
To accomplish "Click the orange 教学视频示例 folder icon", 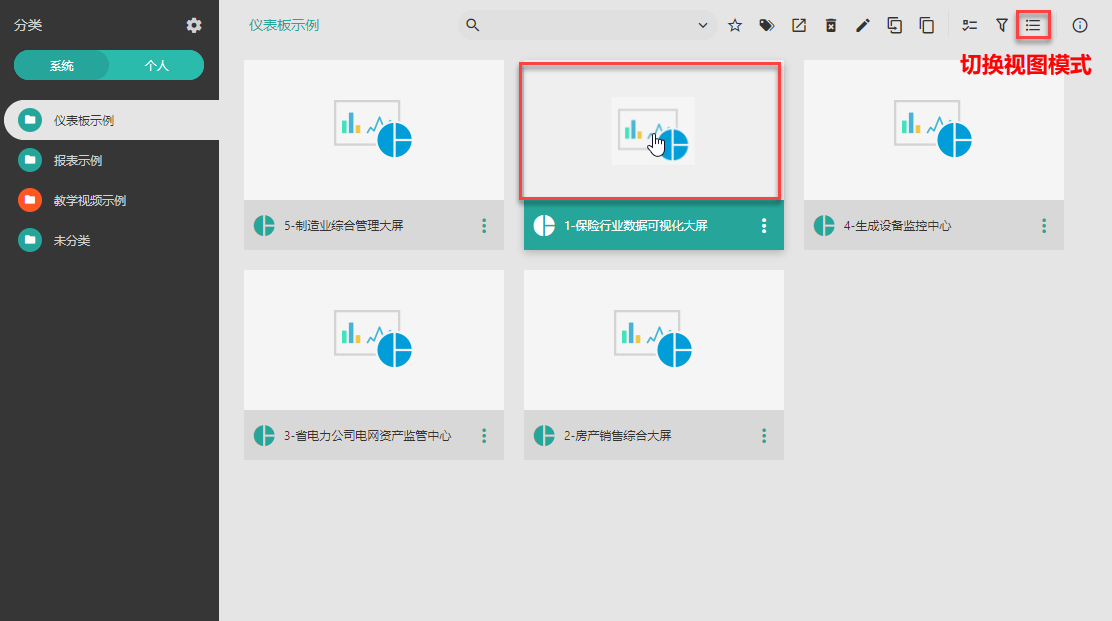I will [30, 201].
